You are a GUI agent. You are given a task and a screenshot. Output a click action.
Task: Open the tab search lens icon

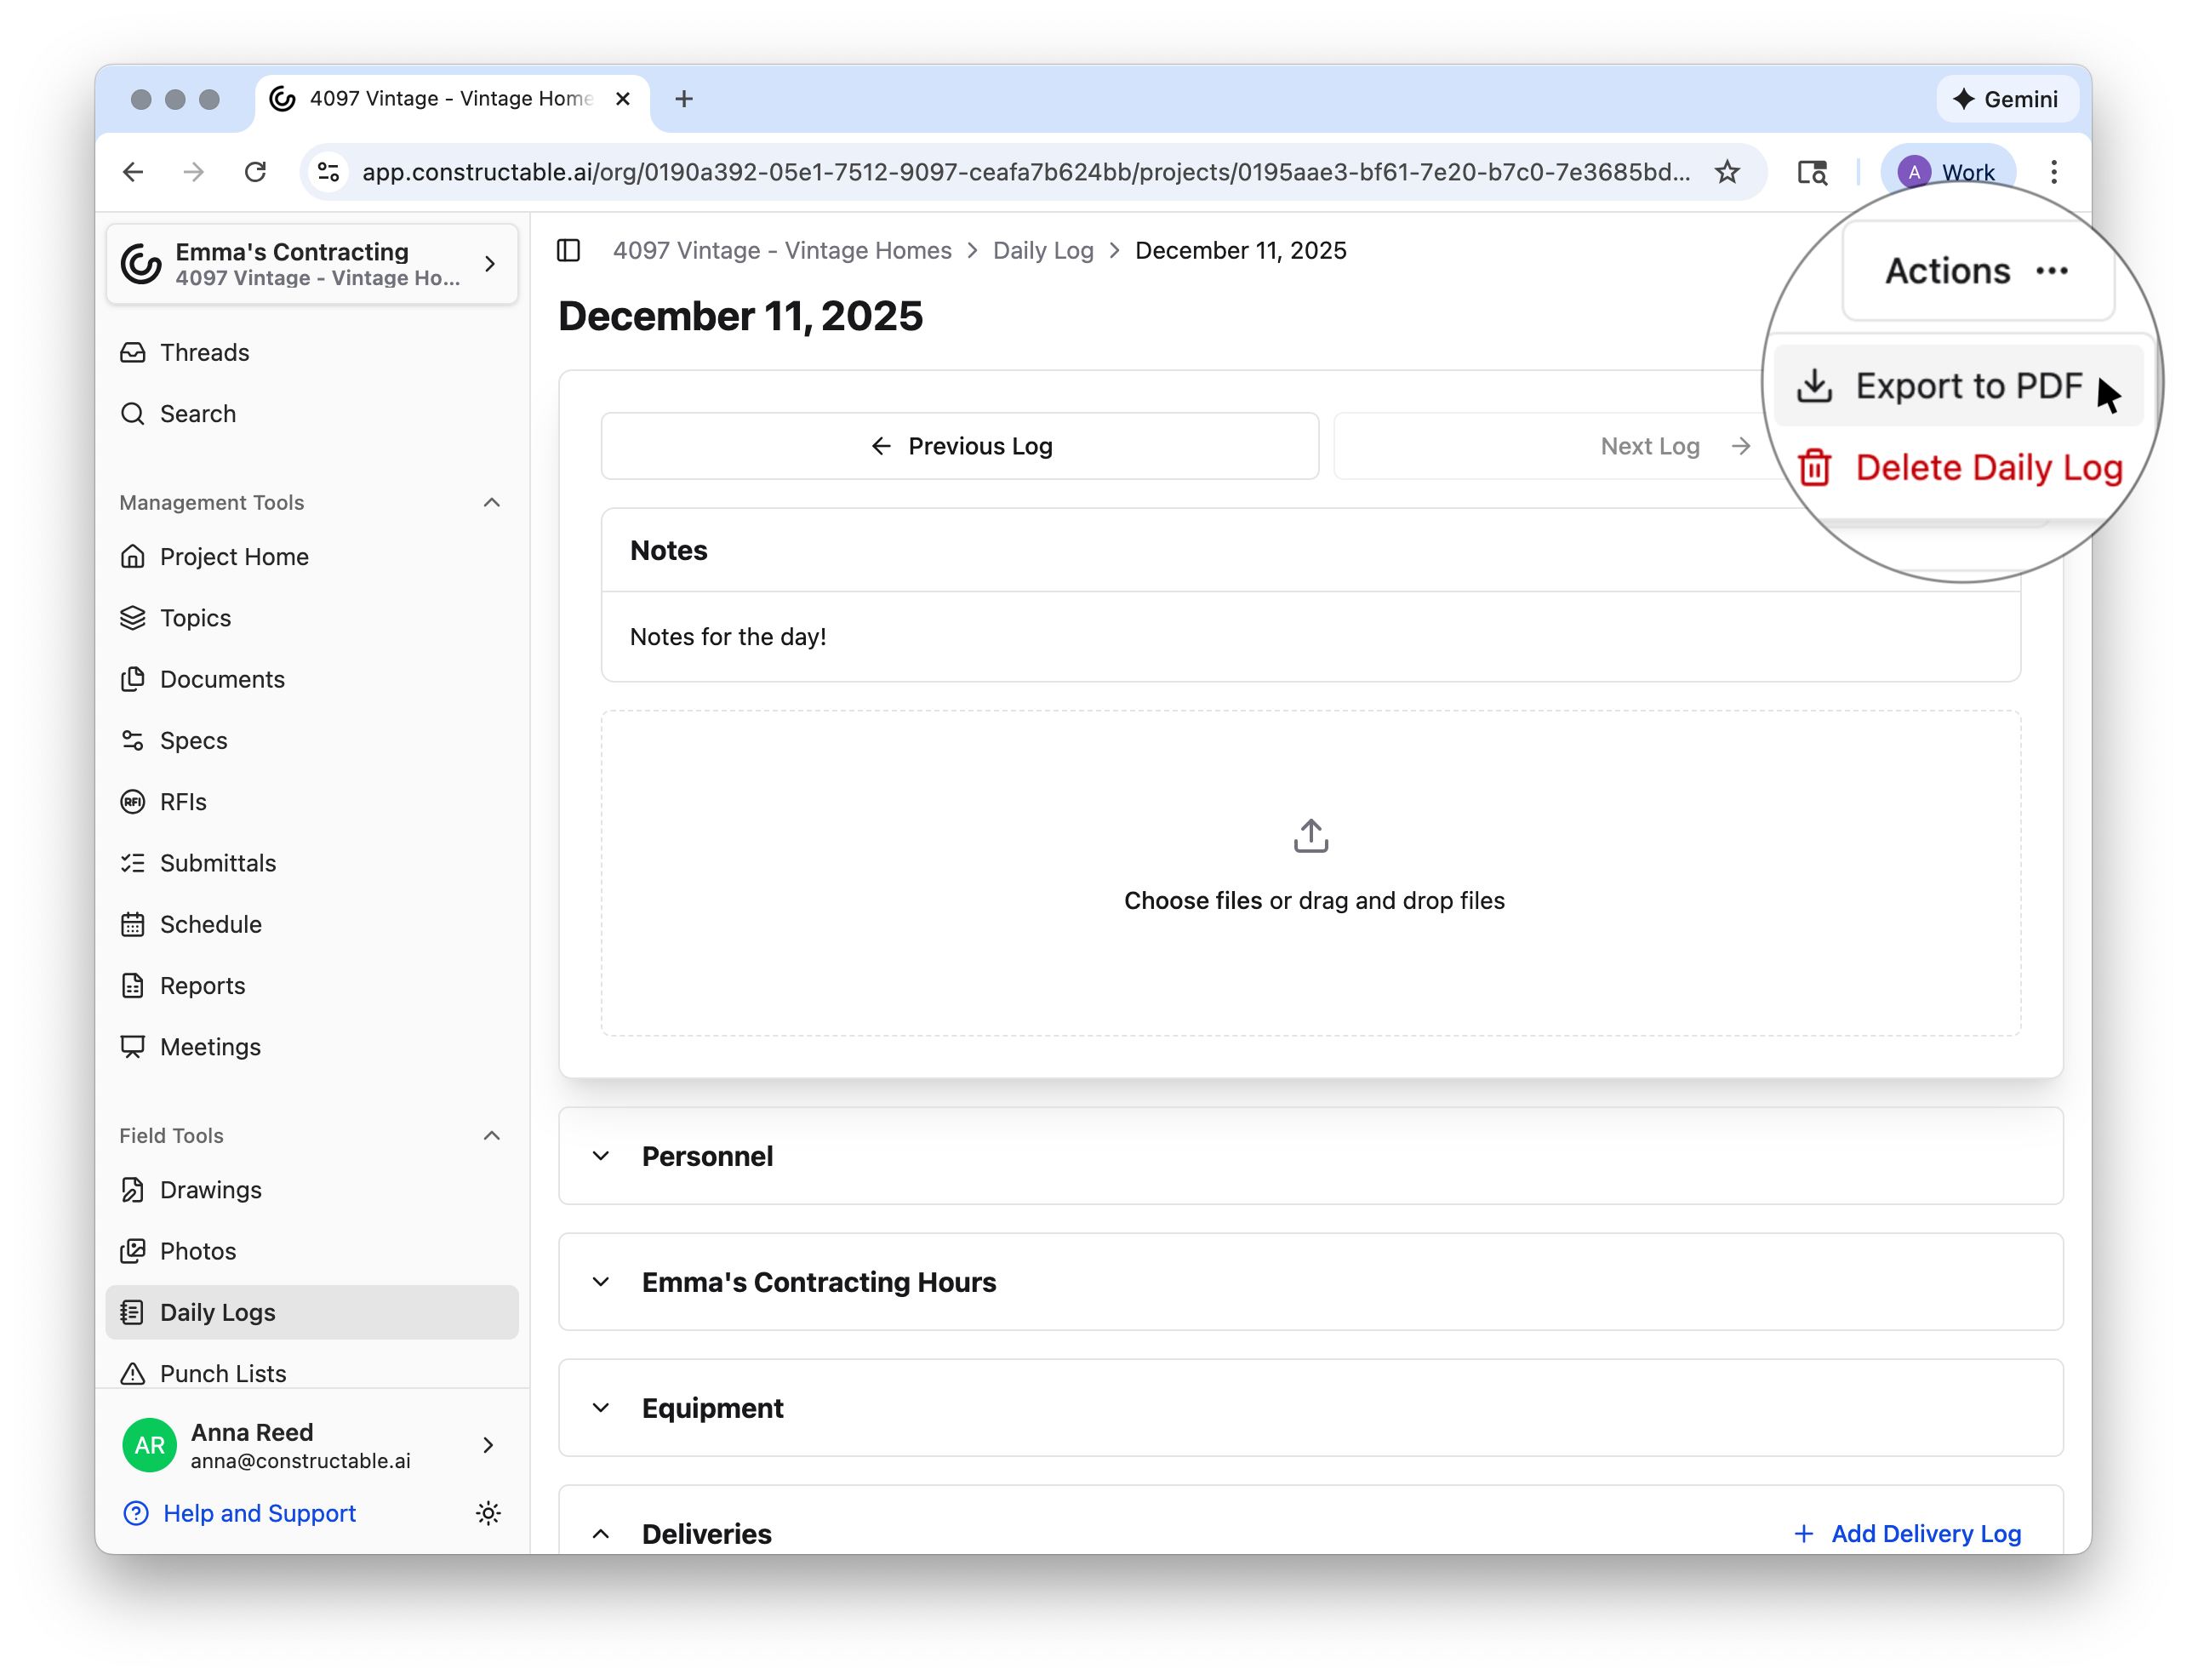coord(1812,172)
